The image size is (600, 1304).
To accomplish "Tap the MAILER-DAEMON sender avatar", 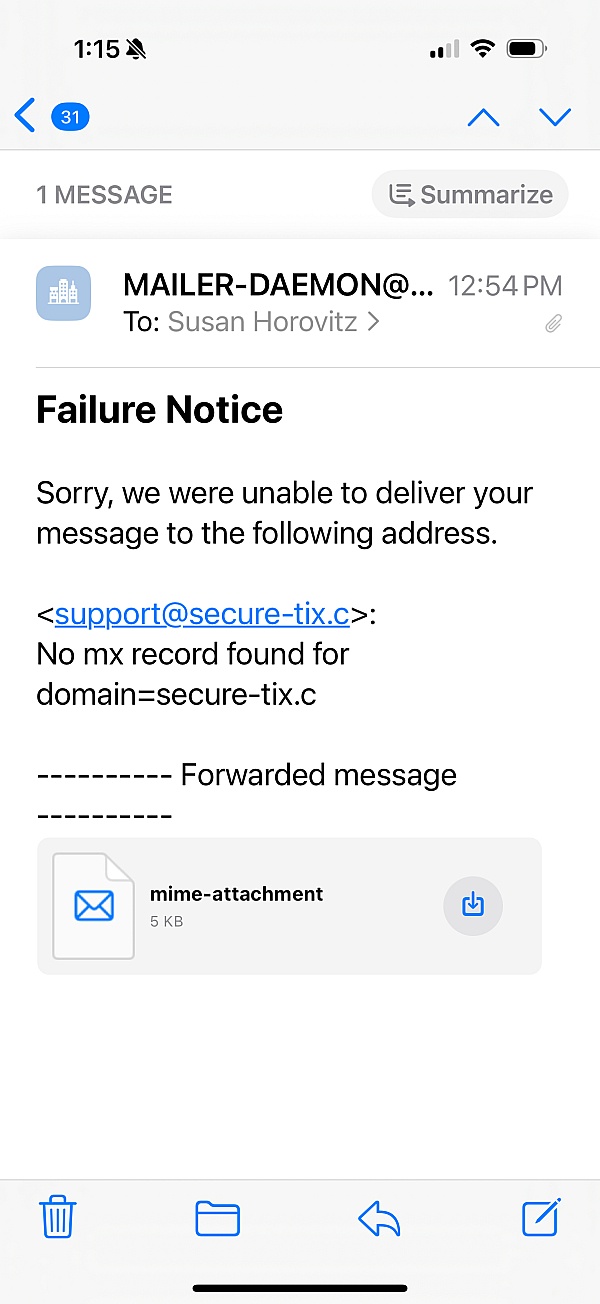I will pyautogui.click(x=63, y=293).
